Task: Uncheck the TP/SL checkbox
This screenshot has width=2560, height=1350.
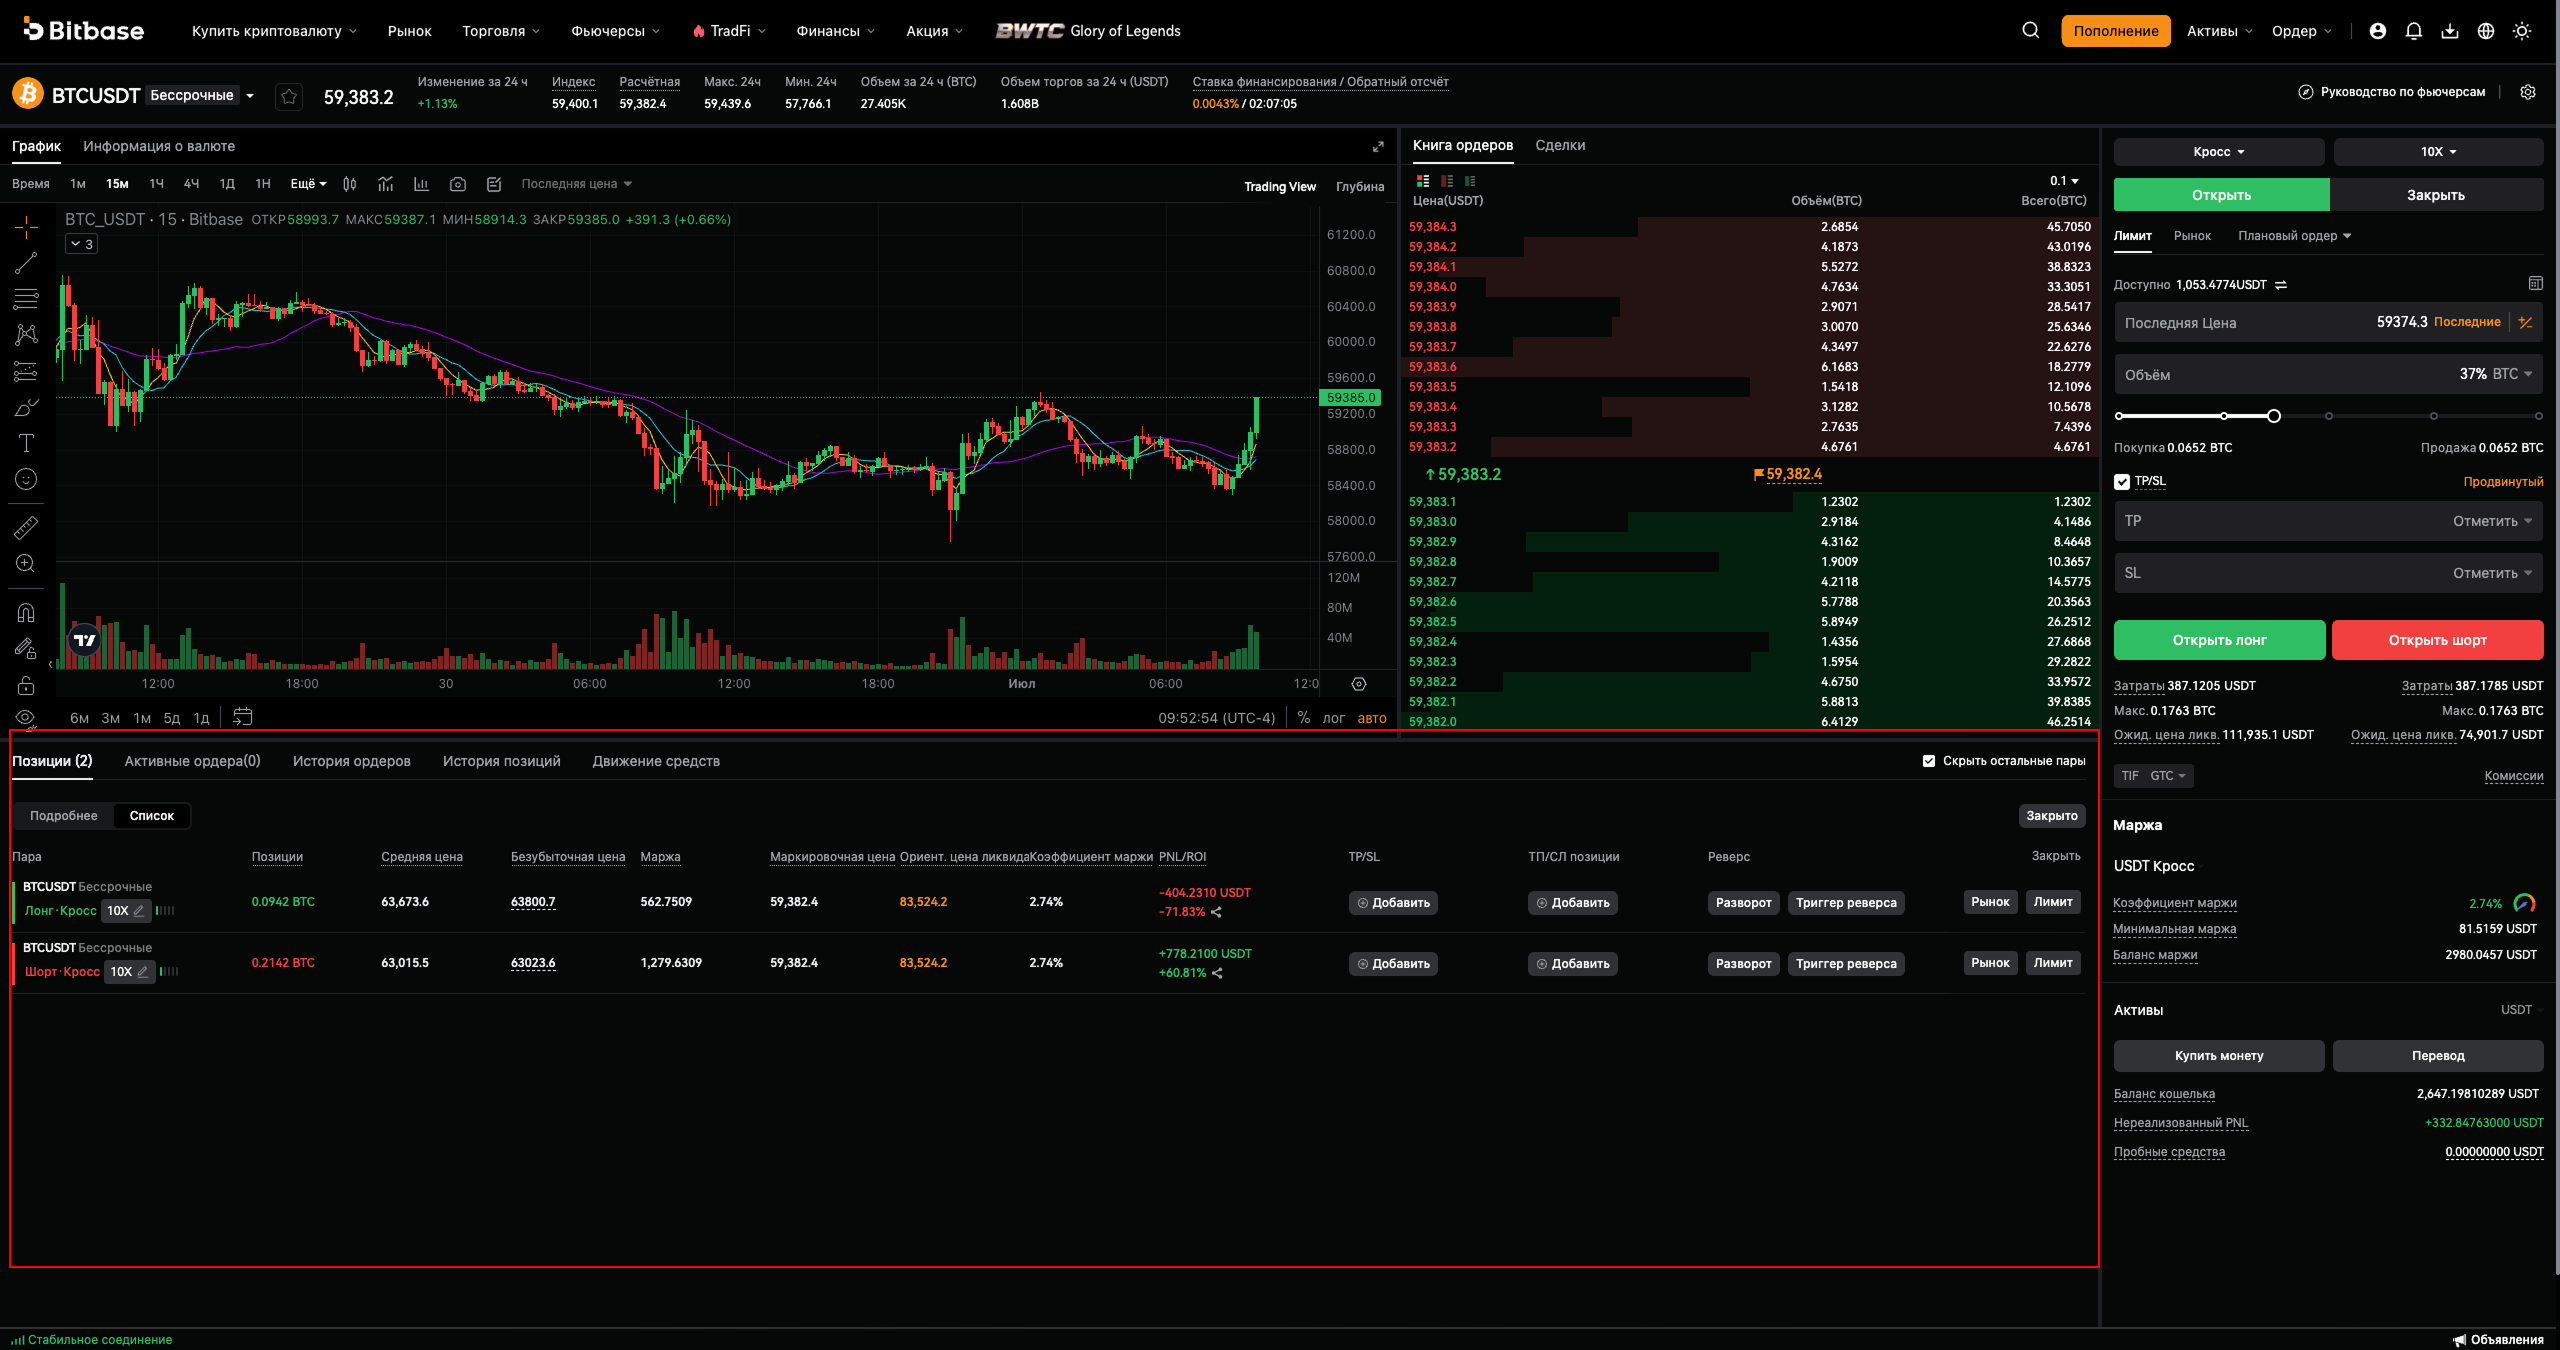Action: click(x=2122, y=482)
